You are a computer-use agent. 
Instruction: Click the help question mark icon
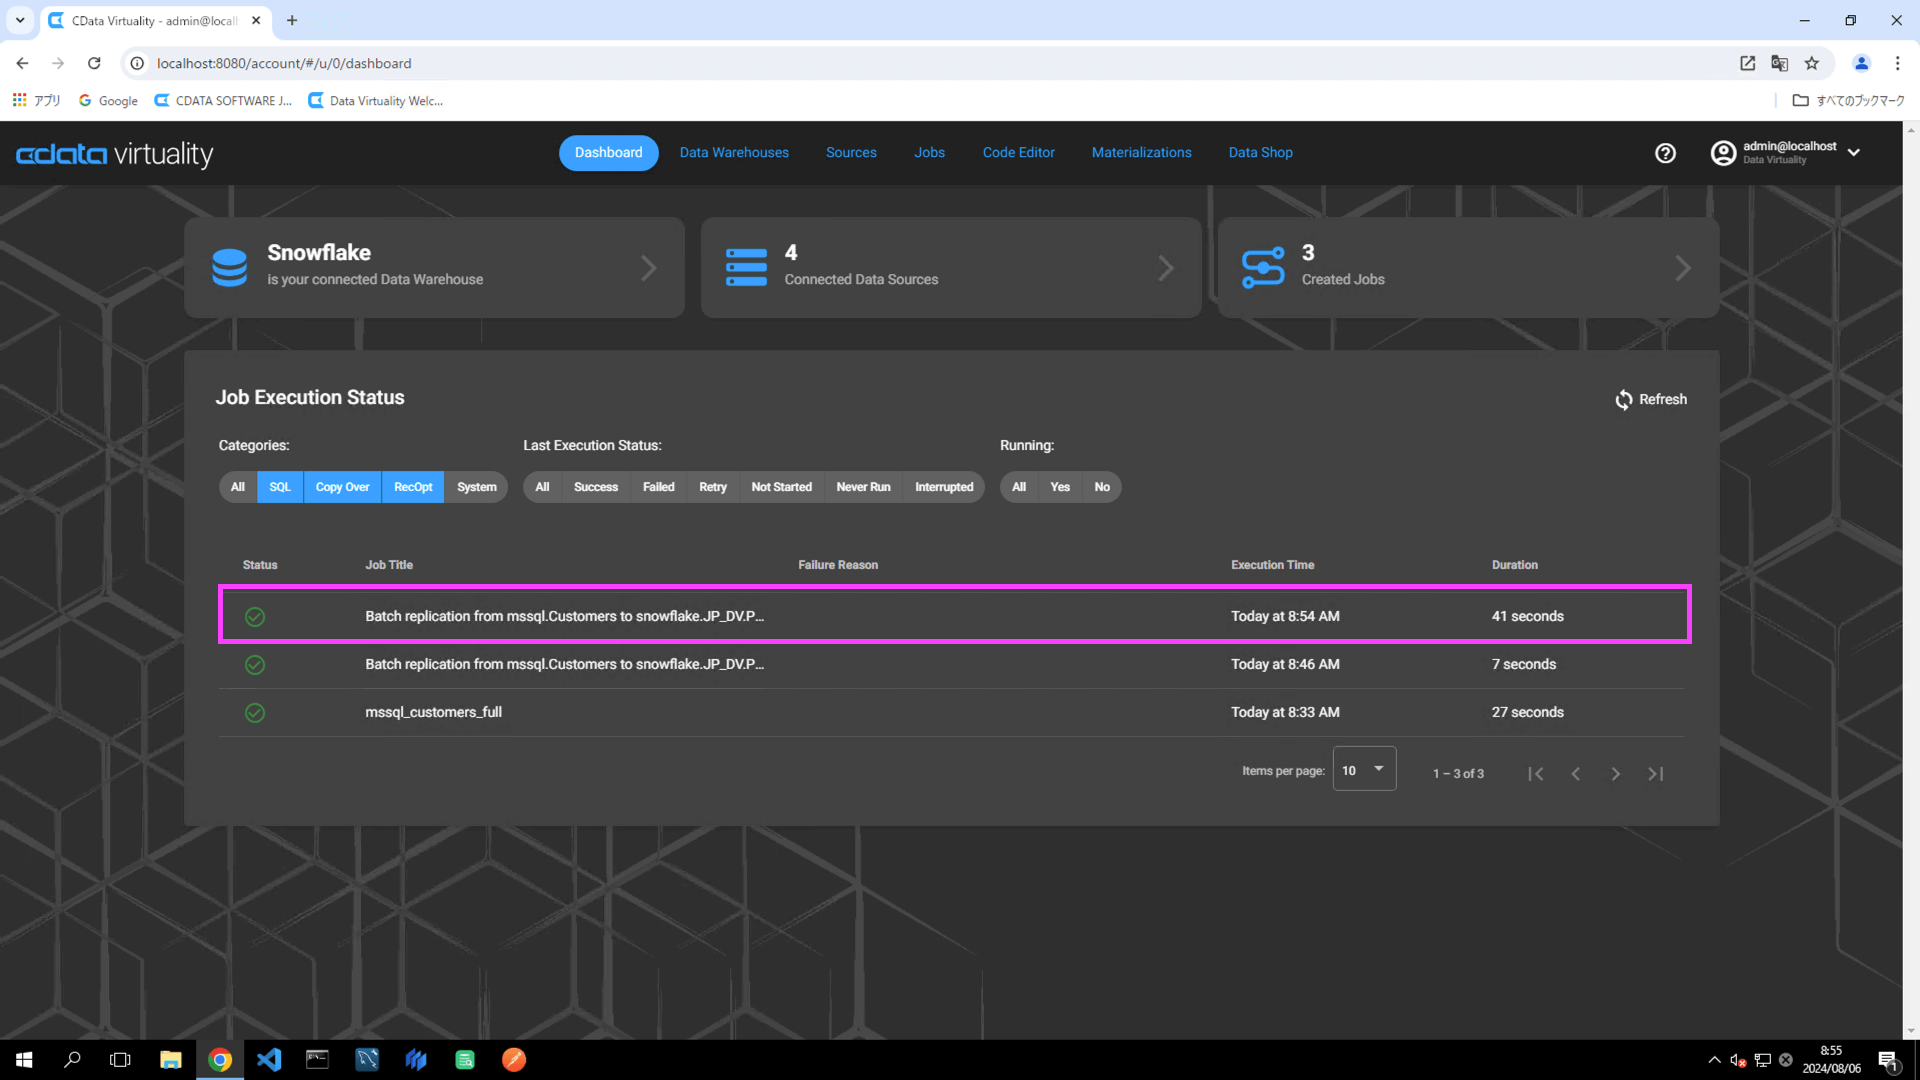click(x=1665, y=153)
